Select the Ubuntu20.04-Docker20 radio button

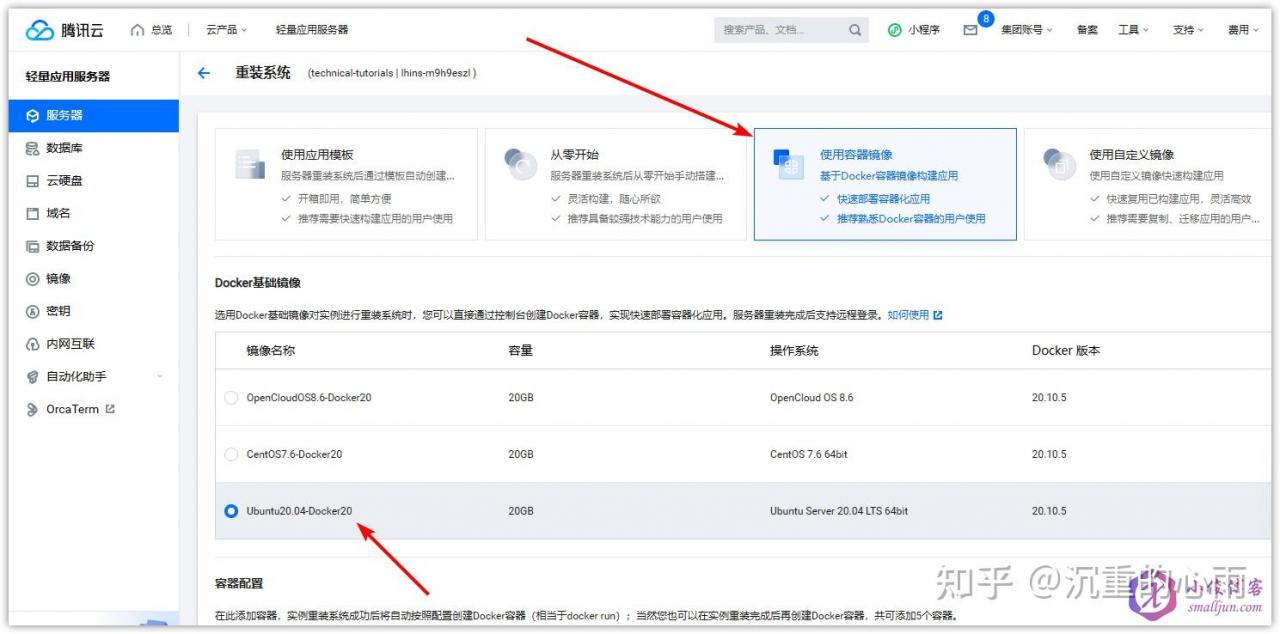(232, 511)
